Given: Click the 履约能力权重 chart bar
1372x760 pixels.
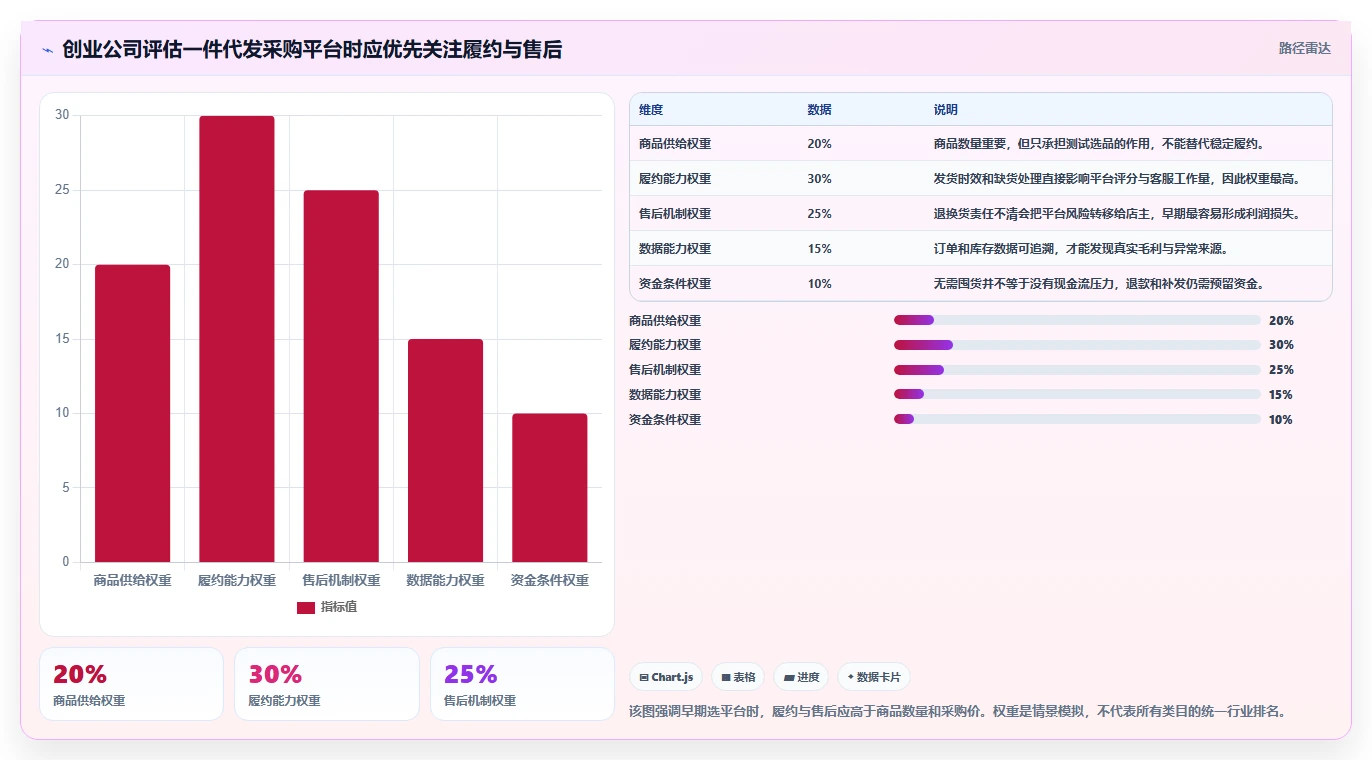Looking at the screenshot, I should [x=237, y=339].
